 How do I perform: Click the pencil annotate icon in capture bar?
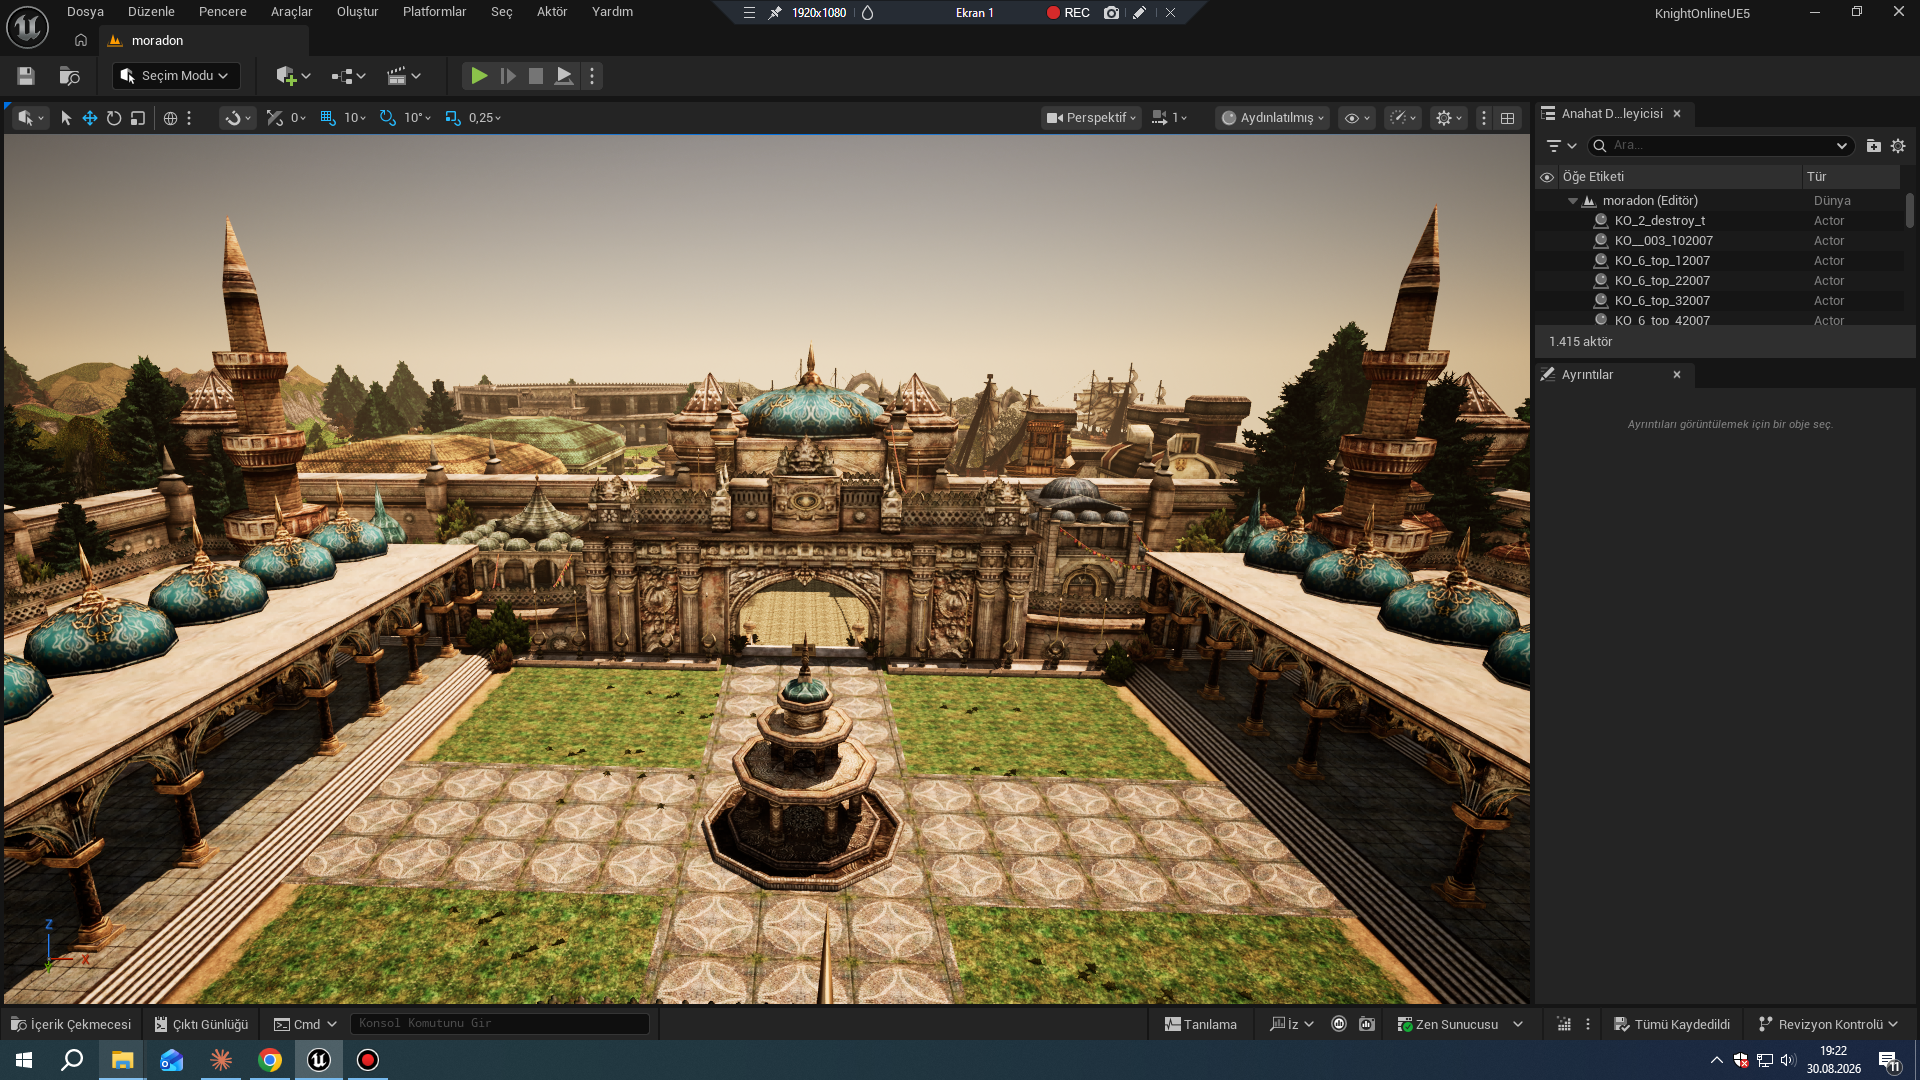pyautogui.click(x=1139, y=13)
